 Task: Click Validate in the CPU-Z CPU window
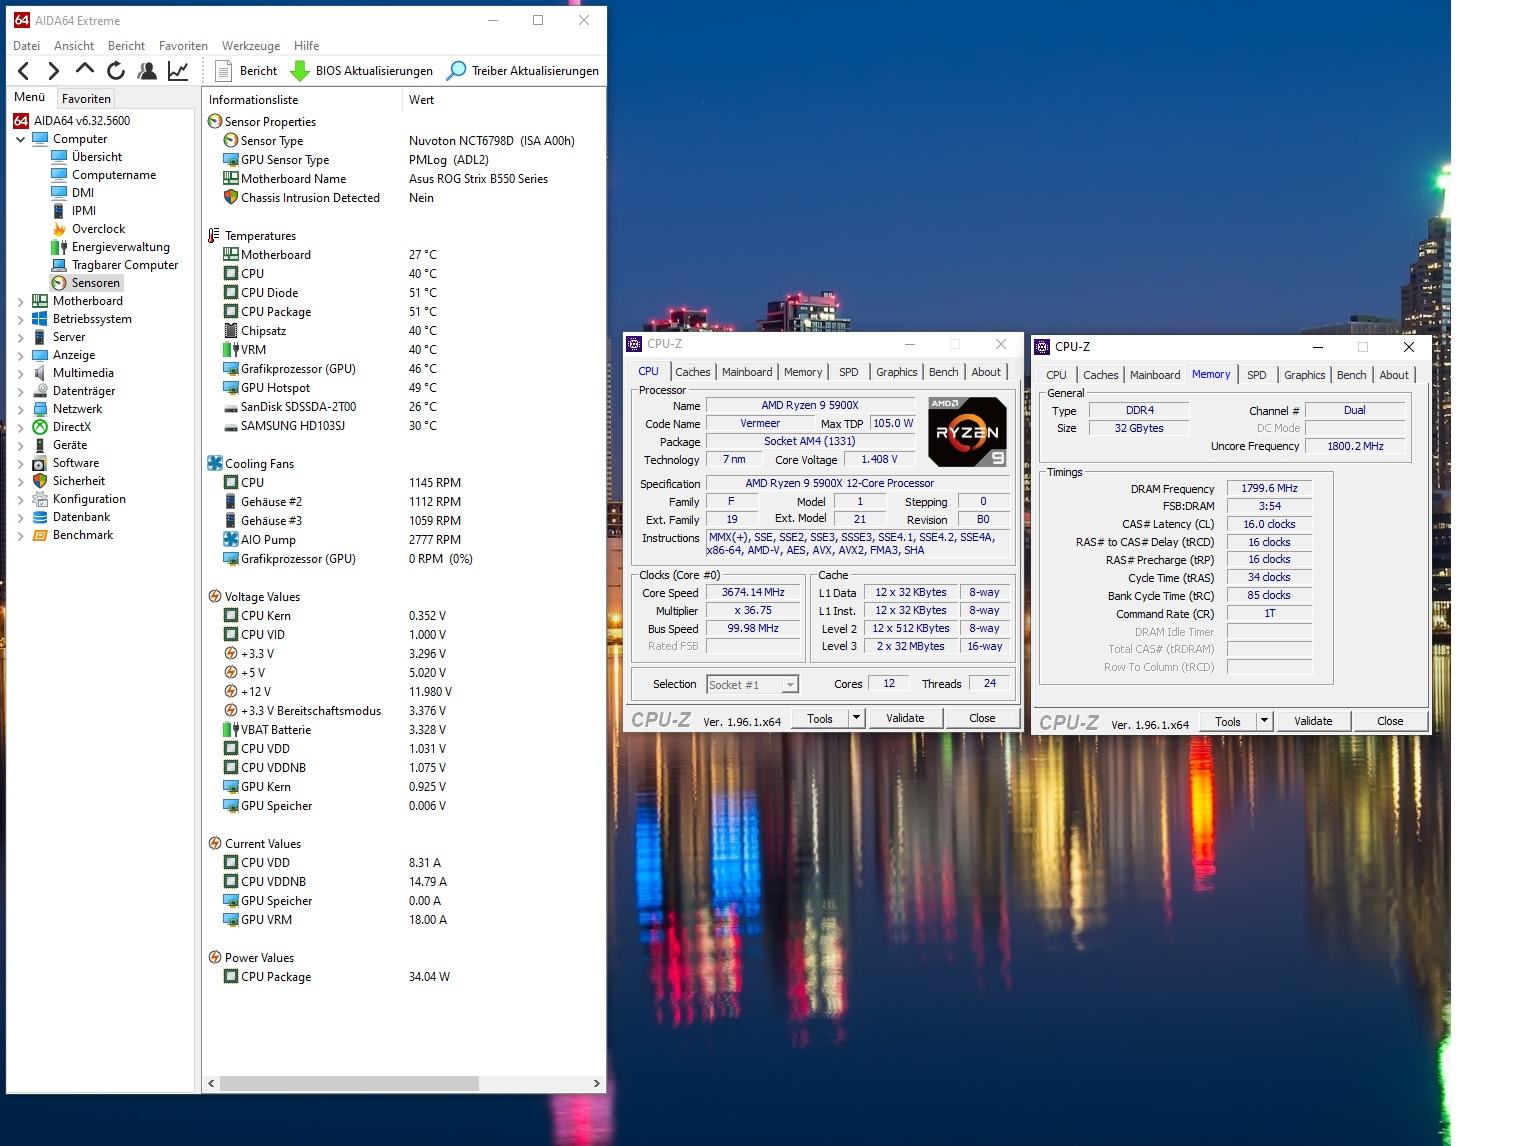coord(904,718)
